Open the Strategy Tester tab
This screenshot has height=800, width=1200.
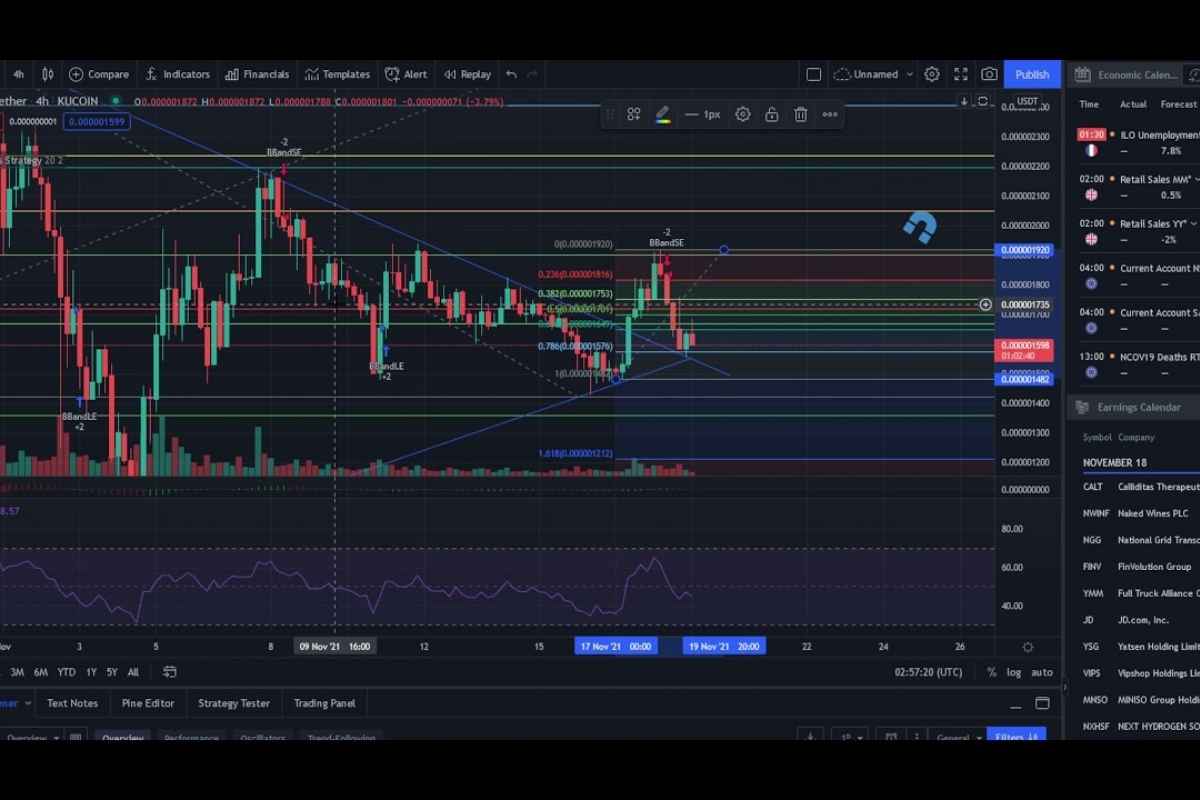click(x=234, y=703)
